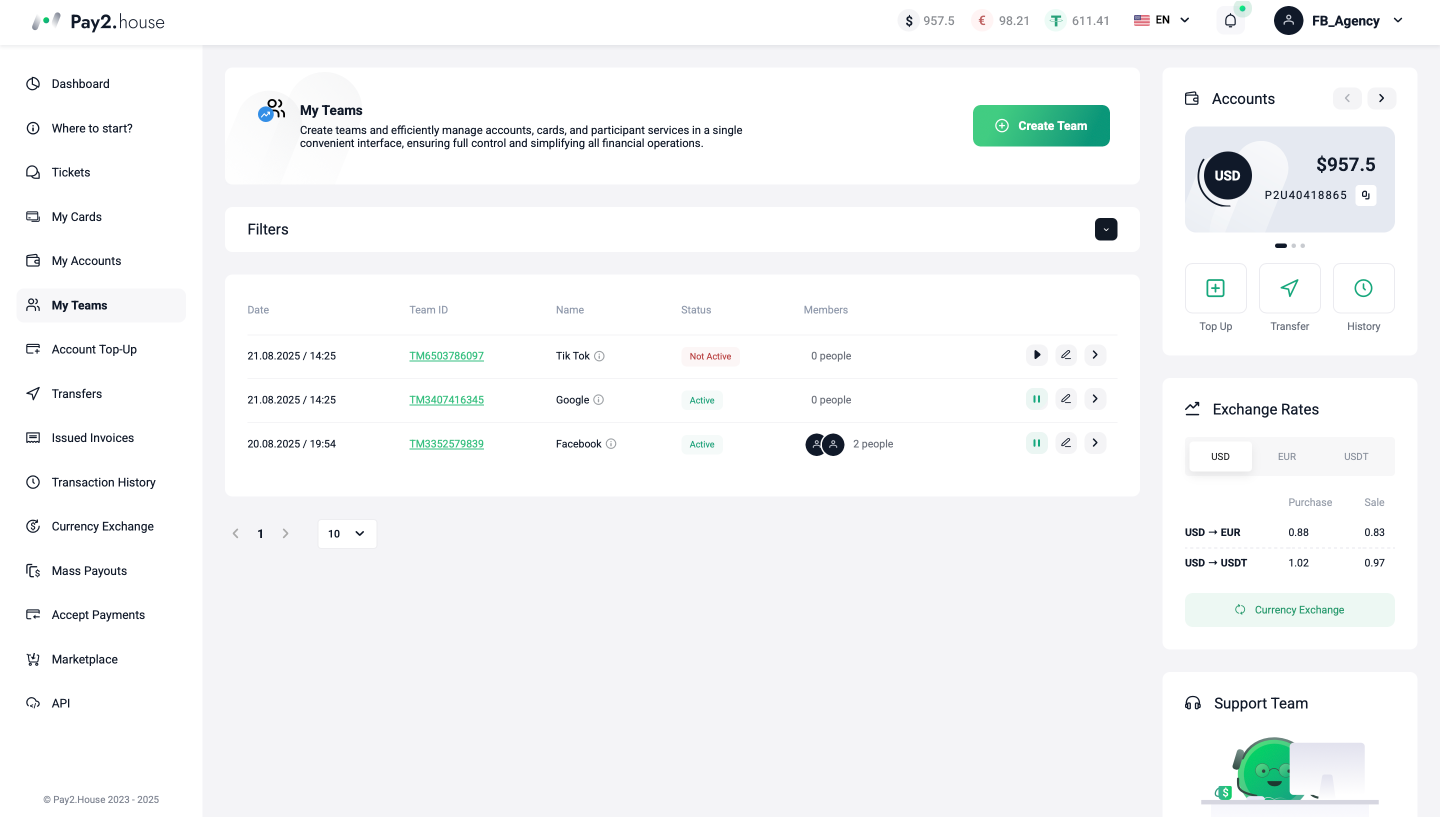Pause the Google team
Screen dimensions: 1440x817
point(1037,399)
